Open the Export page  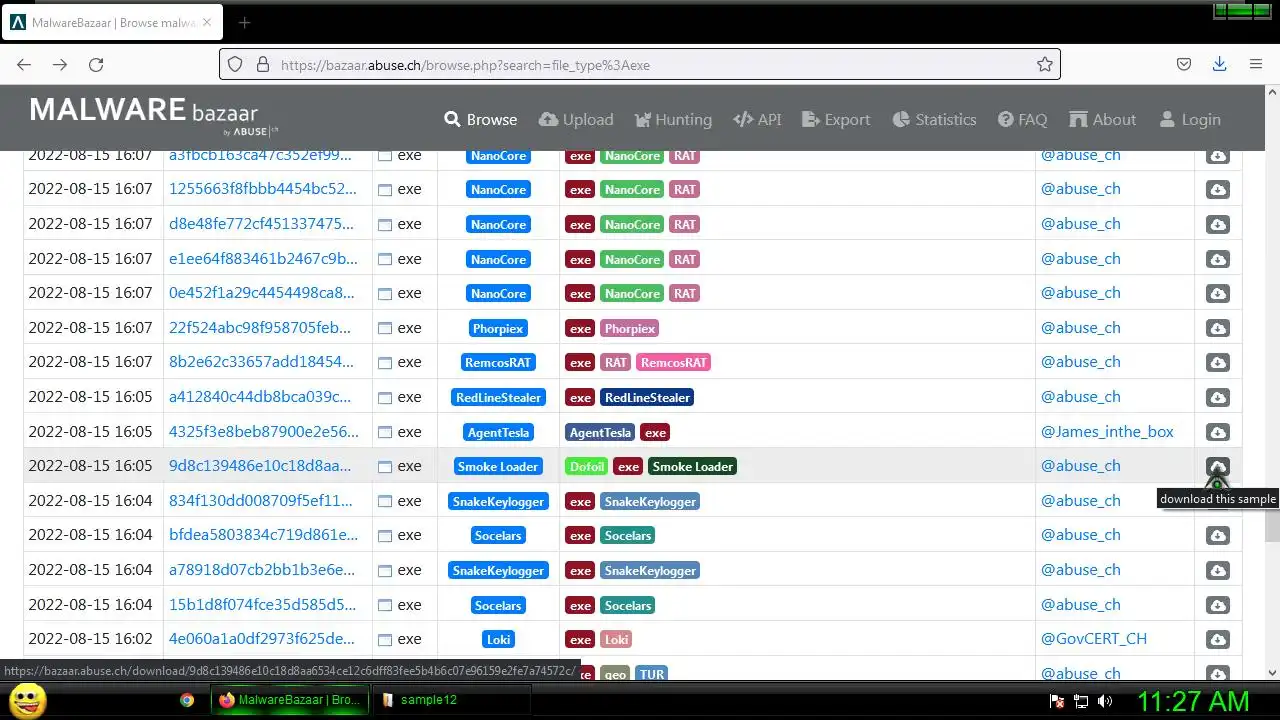tap(836, 119)
